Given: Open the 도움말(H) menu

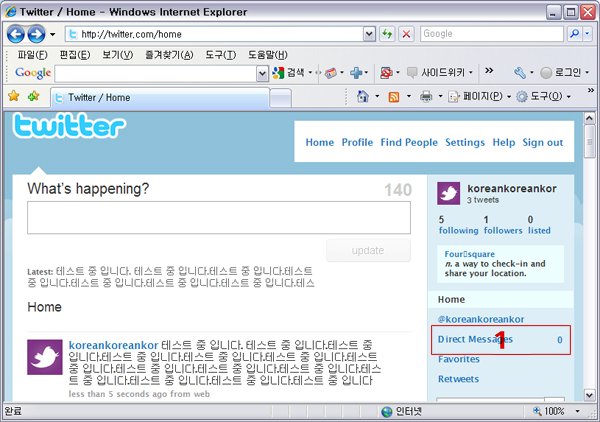Looking at the screenshot, I should pyautogui.click(x=267, y=55).
